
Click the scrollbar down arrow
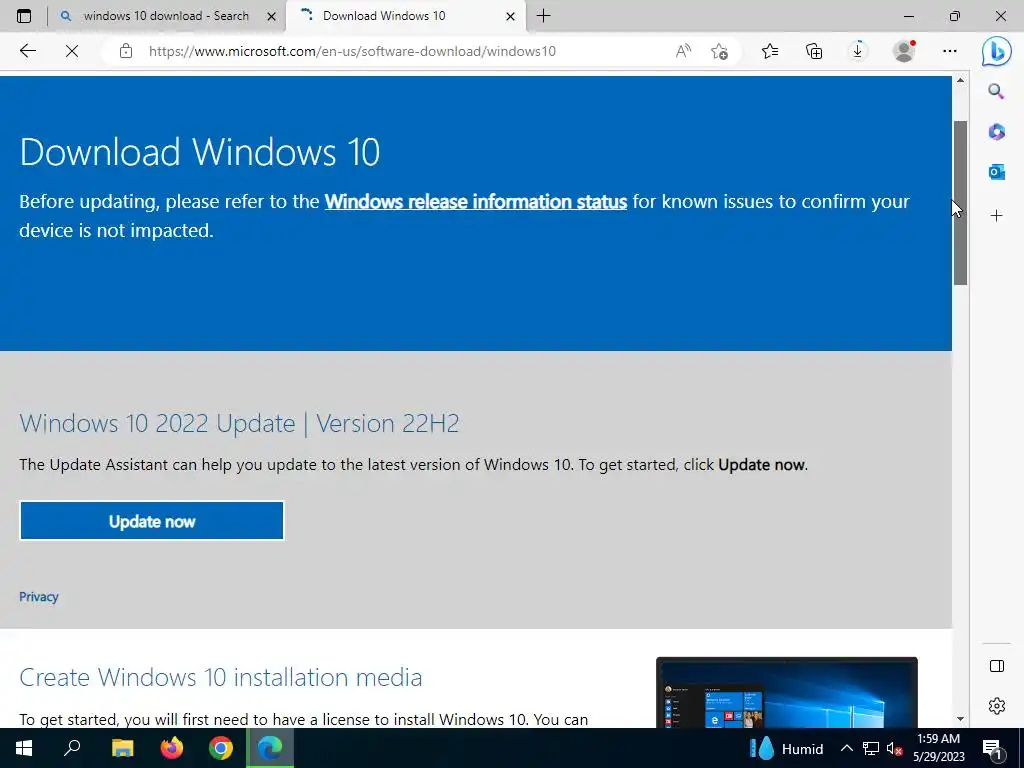coord(960,719)
